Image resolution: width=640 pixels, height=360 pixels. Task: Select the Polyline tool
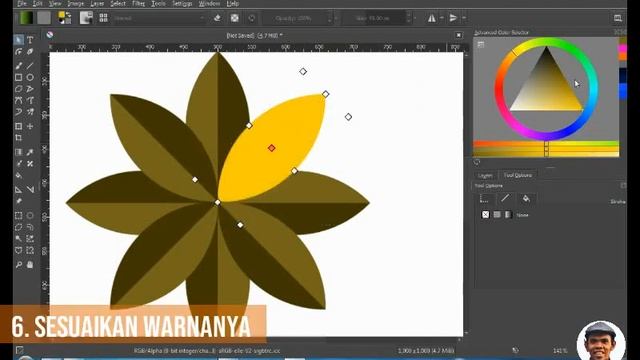coord(30,89)
